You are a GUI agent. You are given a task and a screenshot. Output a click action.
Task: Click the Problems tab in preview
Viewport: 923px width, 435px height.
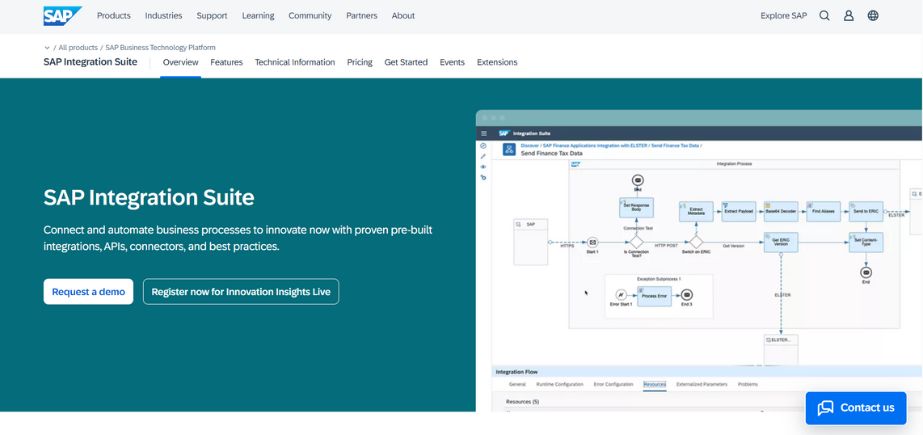[x=748, y=384]
